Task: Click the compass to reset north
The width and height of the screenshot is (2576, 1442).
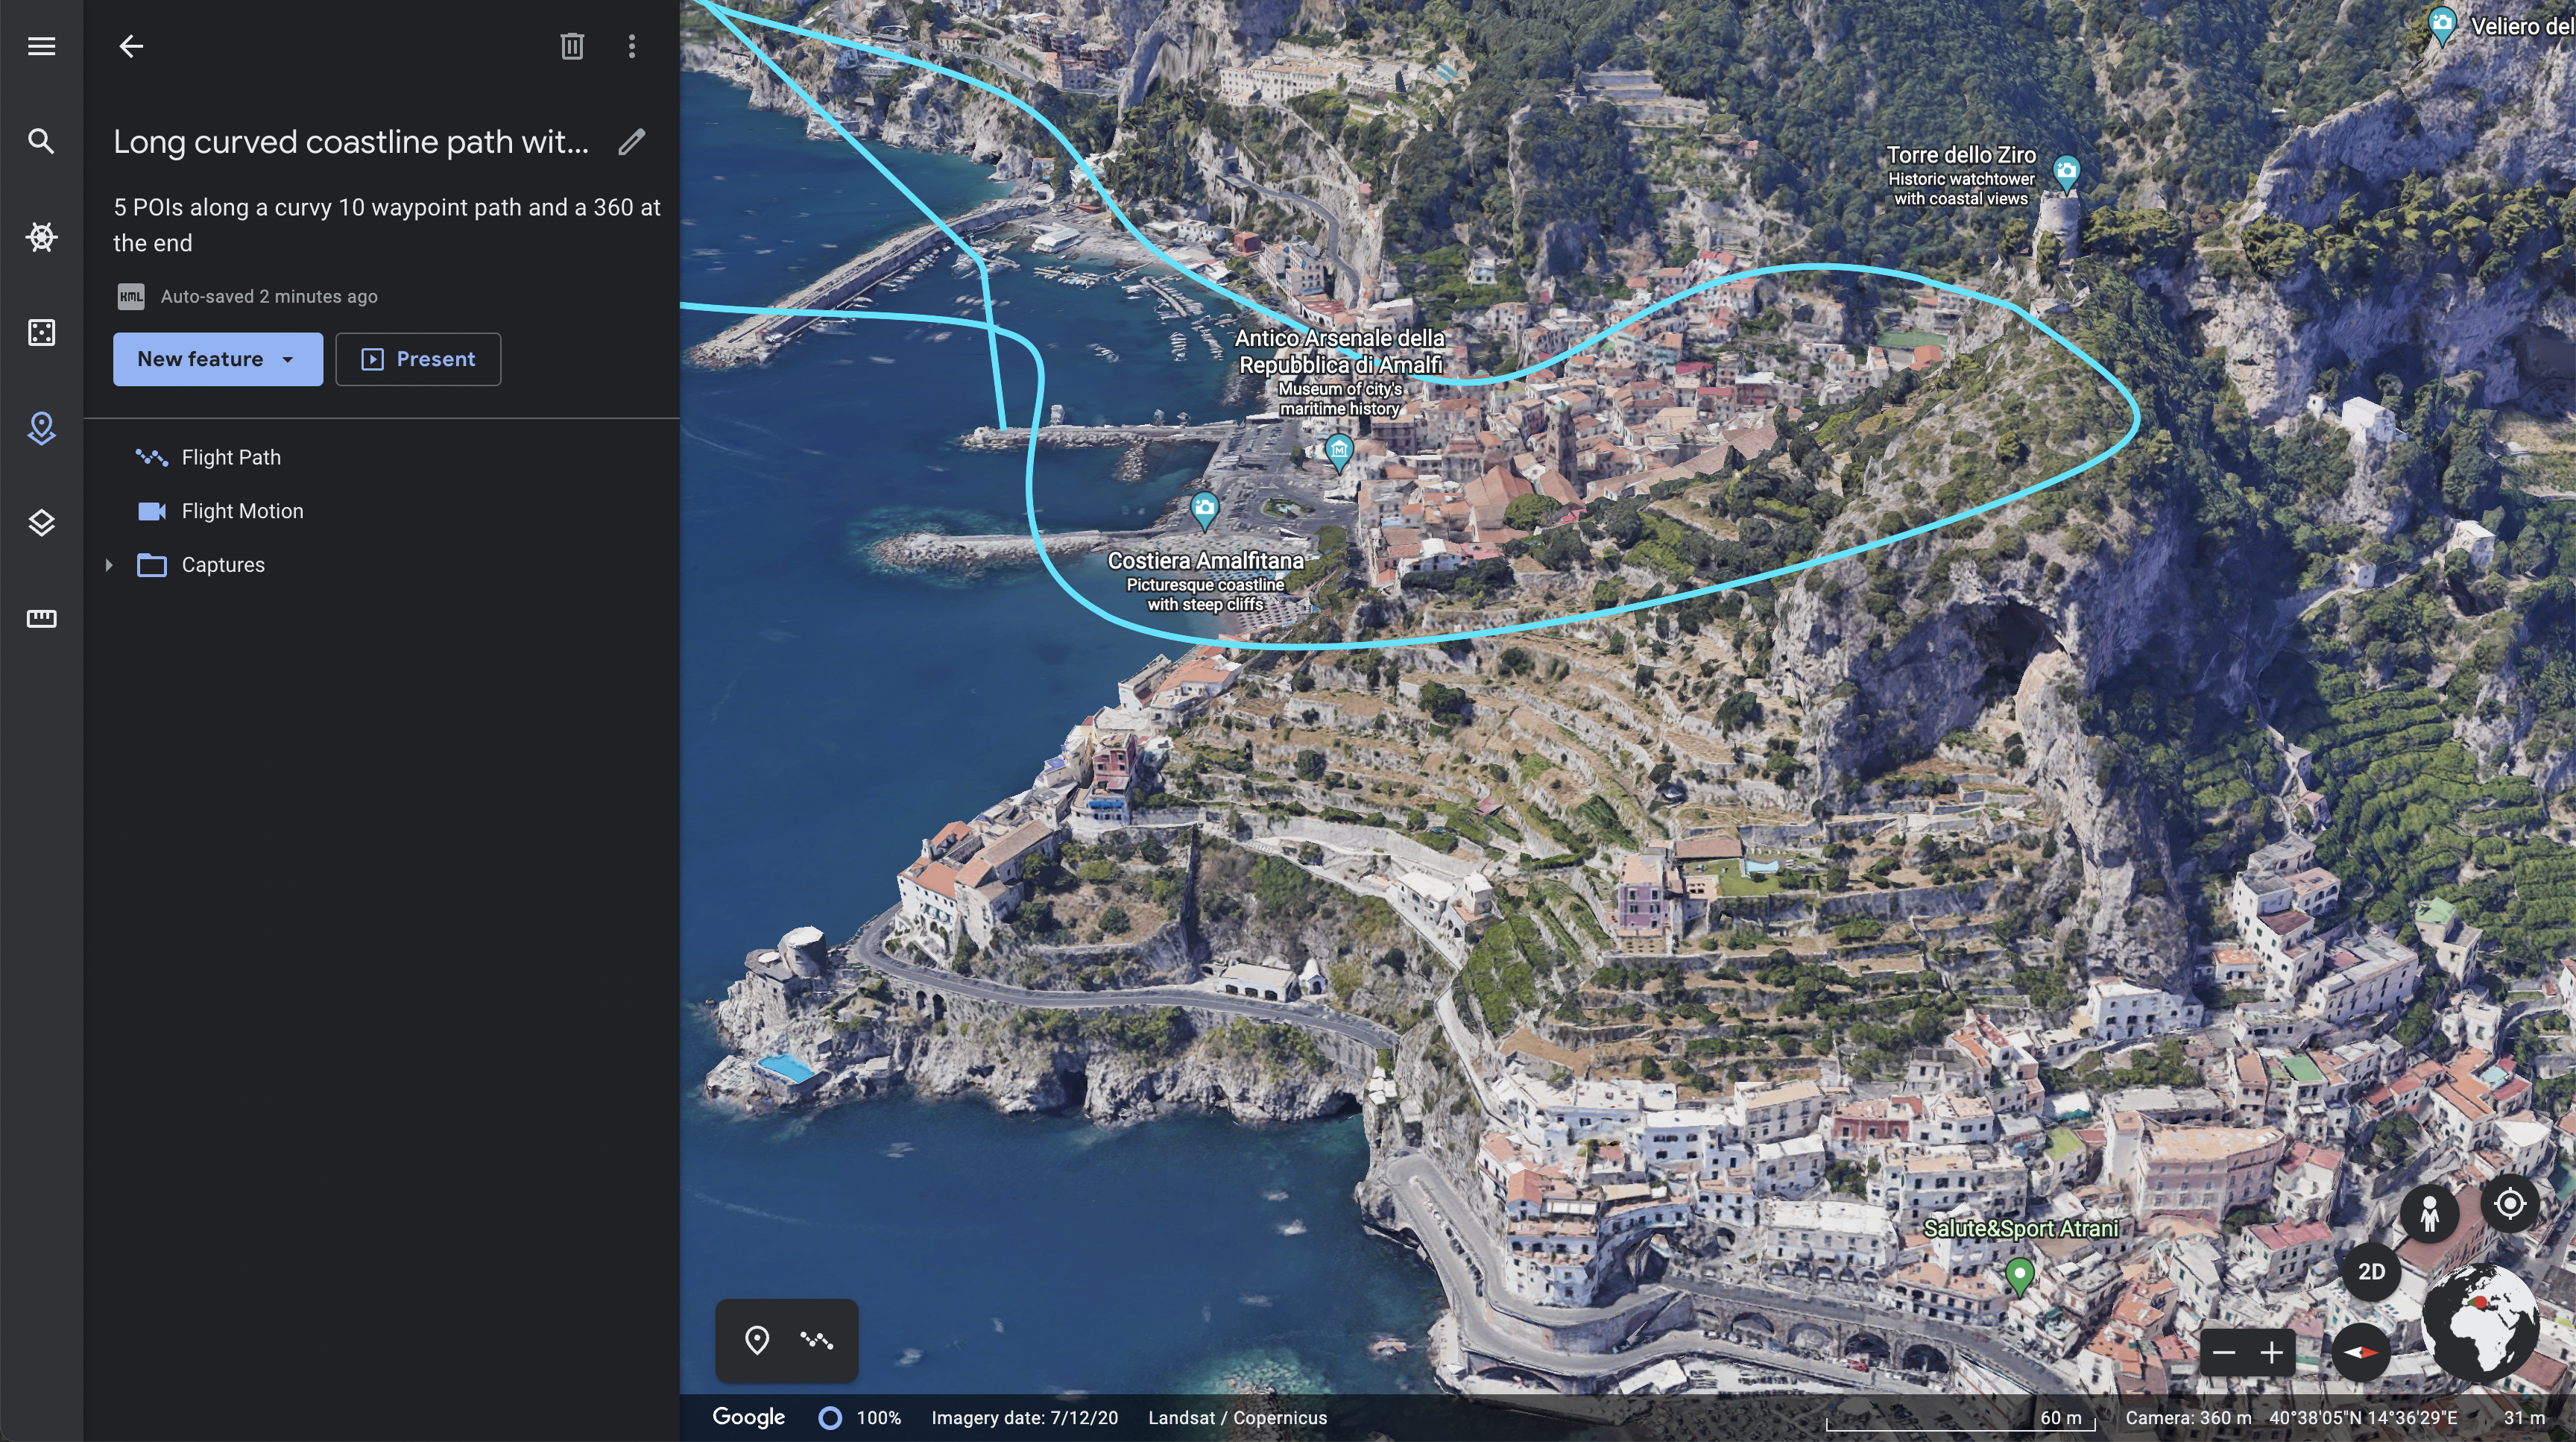Action: [x=2361, y=1352]
